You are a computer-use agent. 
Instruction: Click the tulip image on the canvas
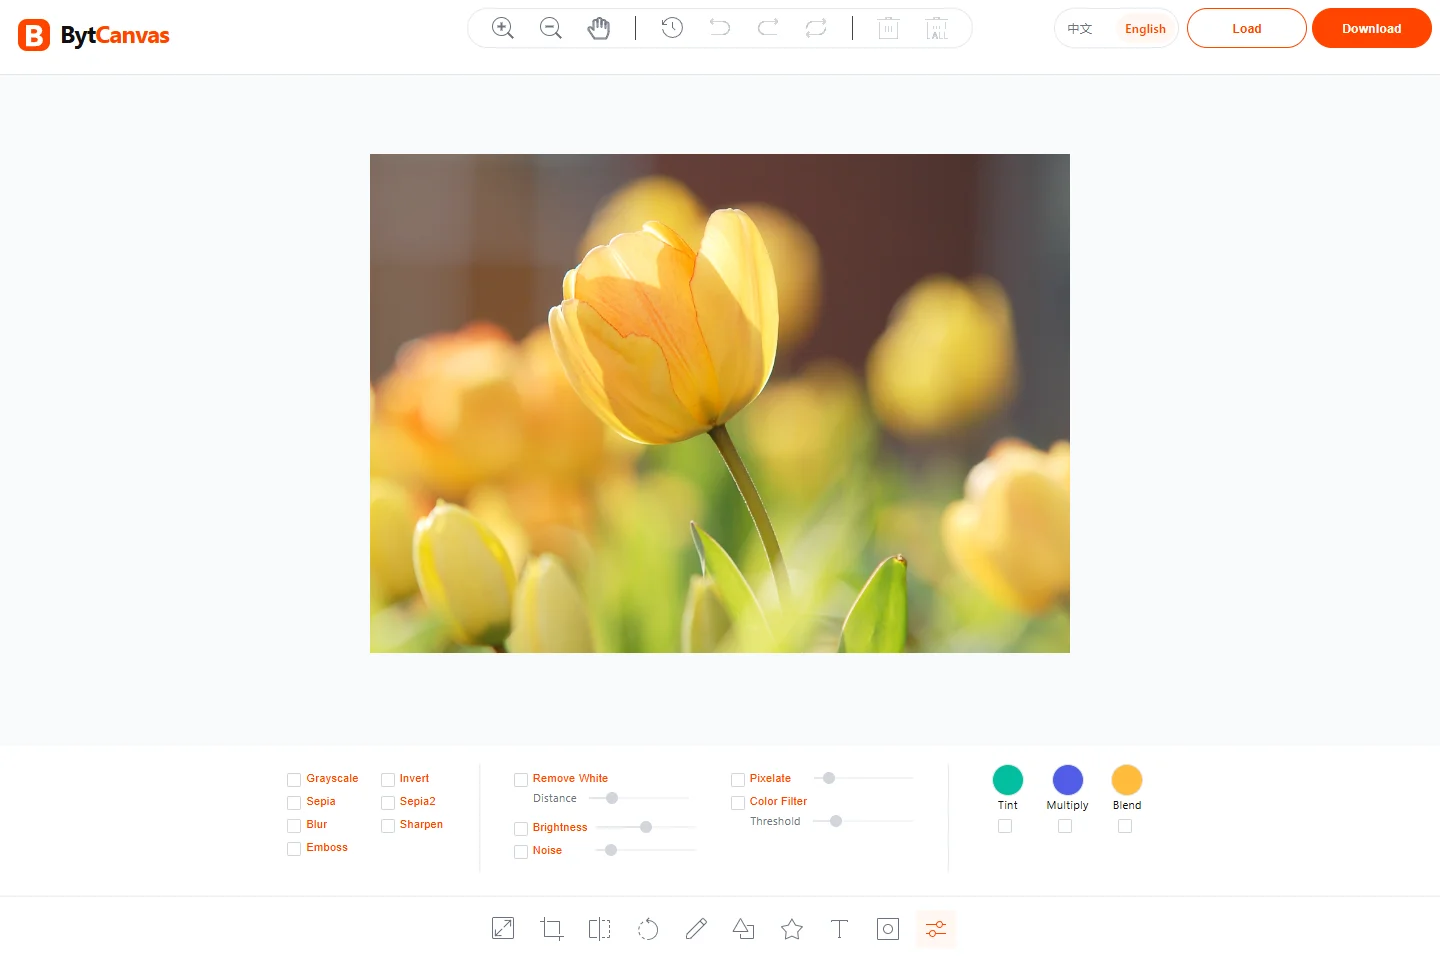click(720, 403)
